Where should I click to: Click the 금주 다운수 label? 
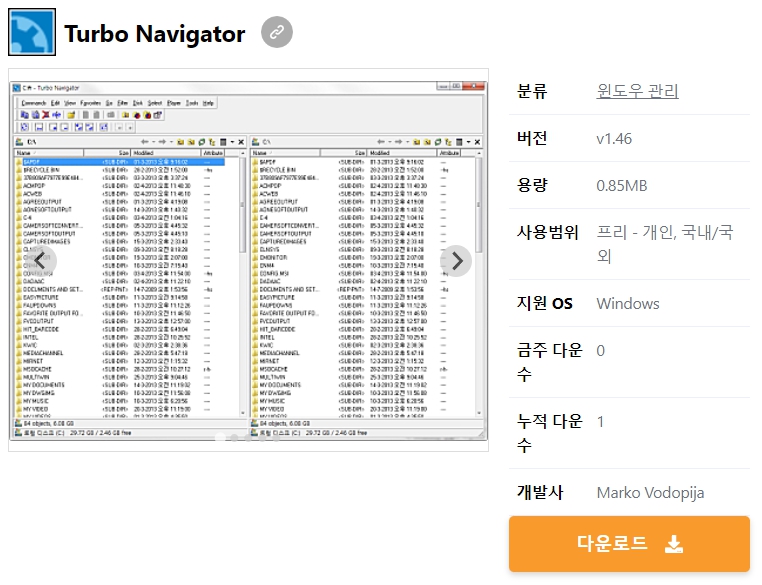click(x=550, y=362)
